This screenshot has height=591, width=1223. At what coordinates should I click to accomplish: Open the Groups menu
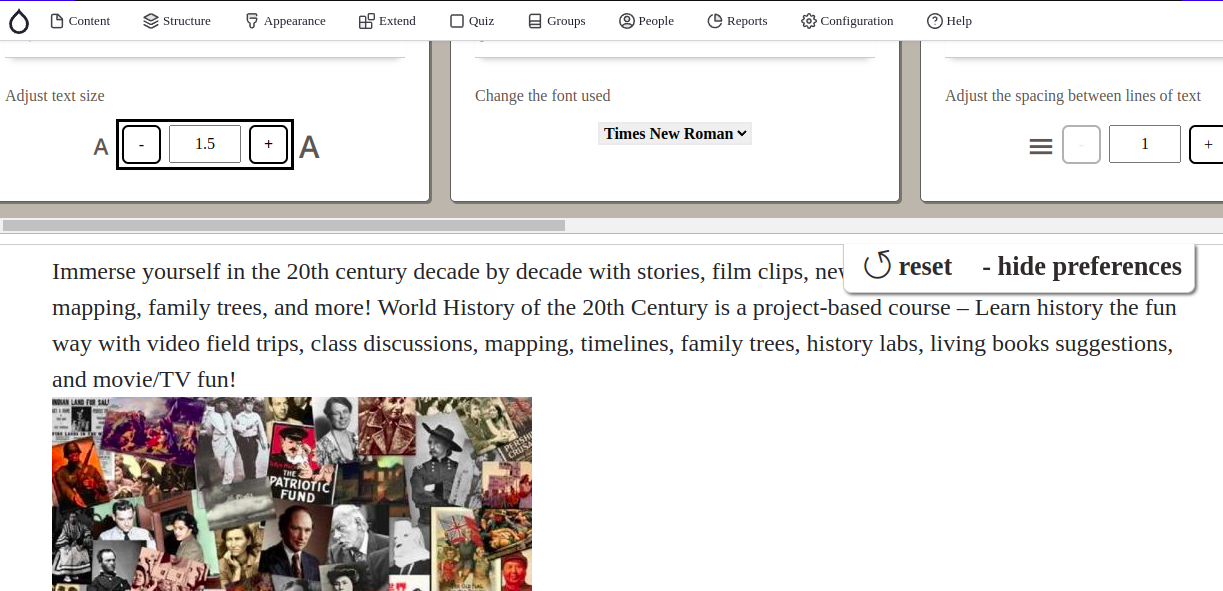click(x=557, y=21)
